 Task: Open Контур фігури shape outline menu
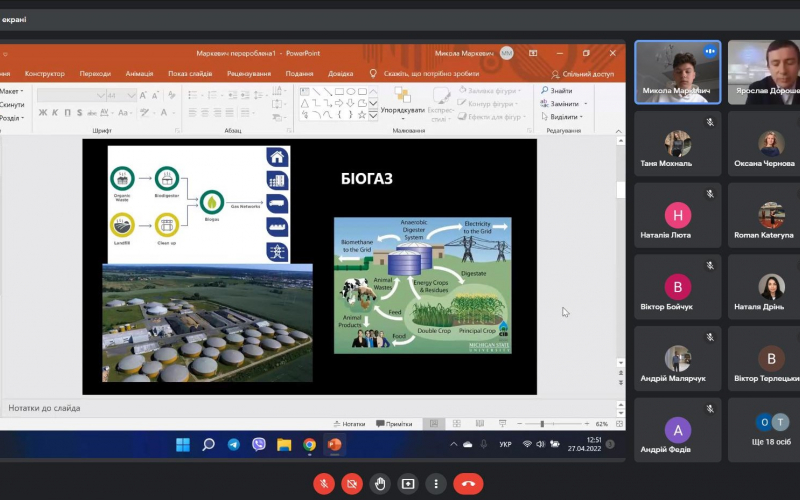click(489, 104)
